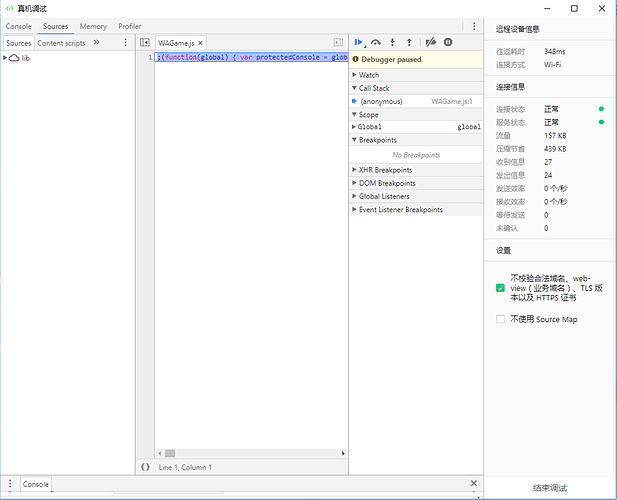
Task: Click the 设置 section heading
Action: tap(503, 251)
